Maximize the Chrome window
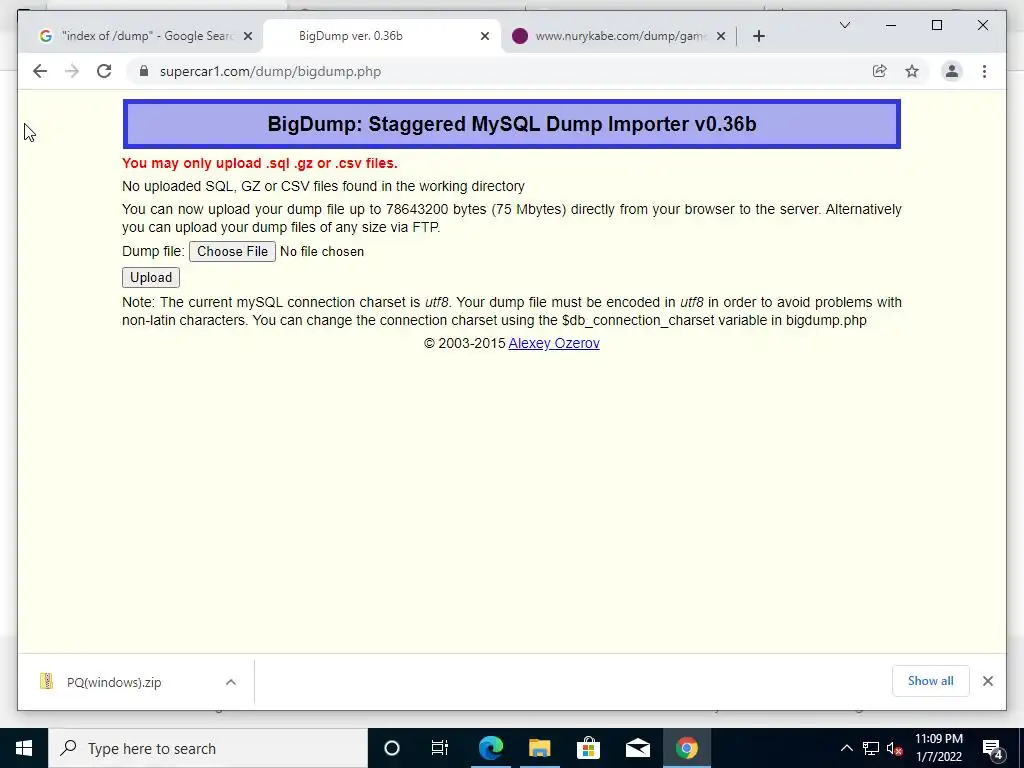This screenshot has width=1024, height=768. (x=936, y=25)
